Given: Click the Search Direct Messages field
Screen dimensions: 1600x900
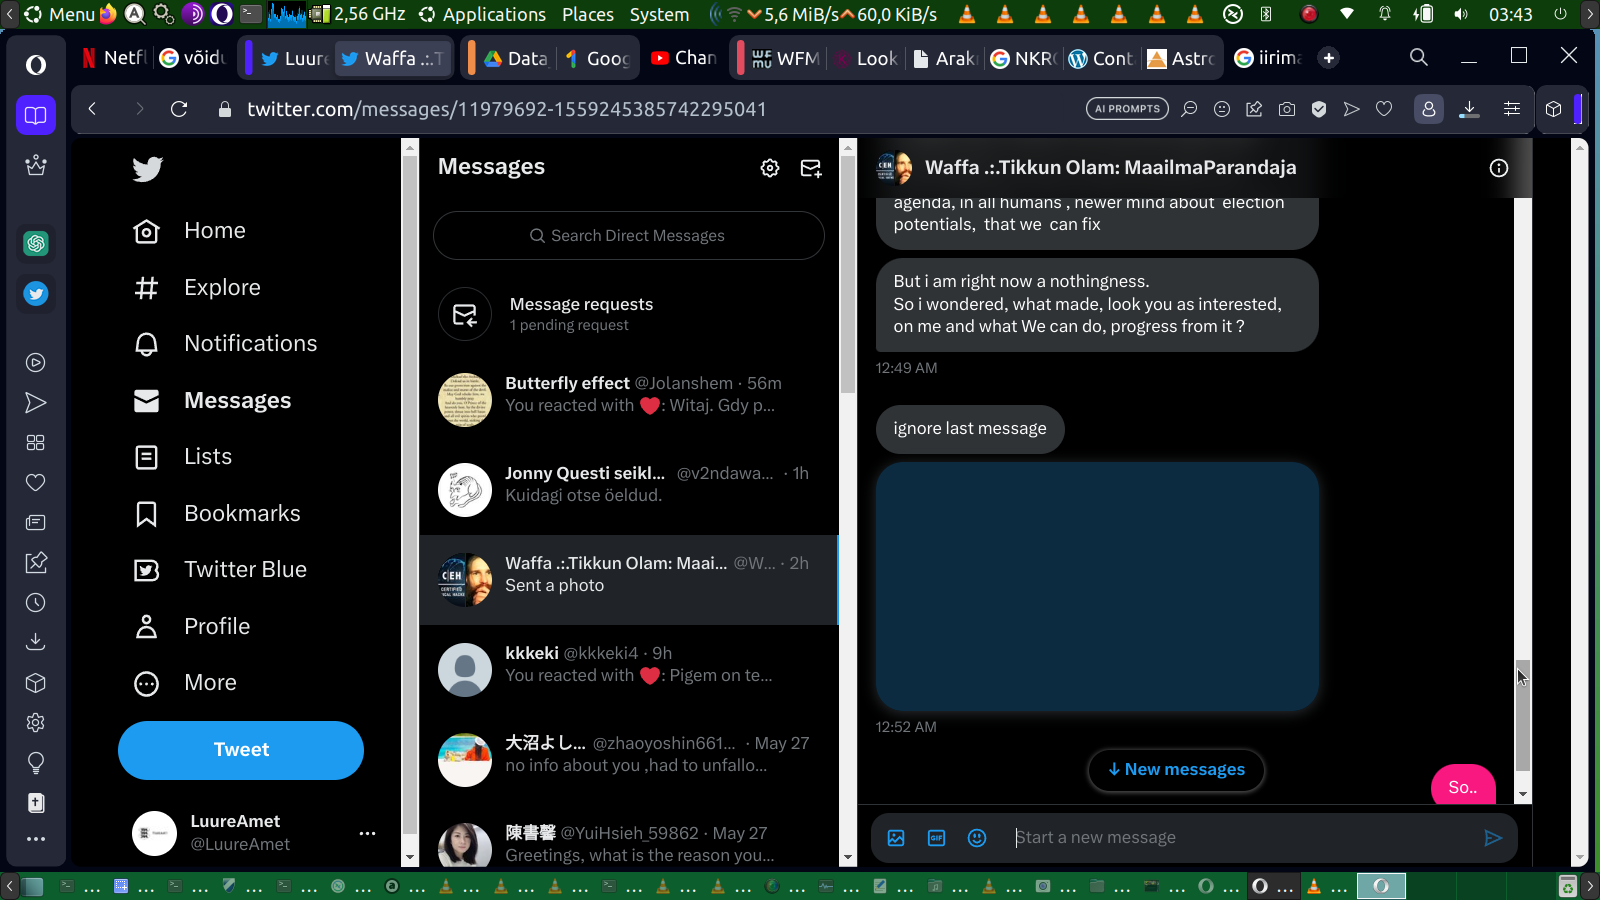Looking at the screenshot, I should [629, 236].
